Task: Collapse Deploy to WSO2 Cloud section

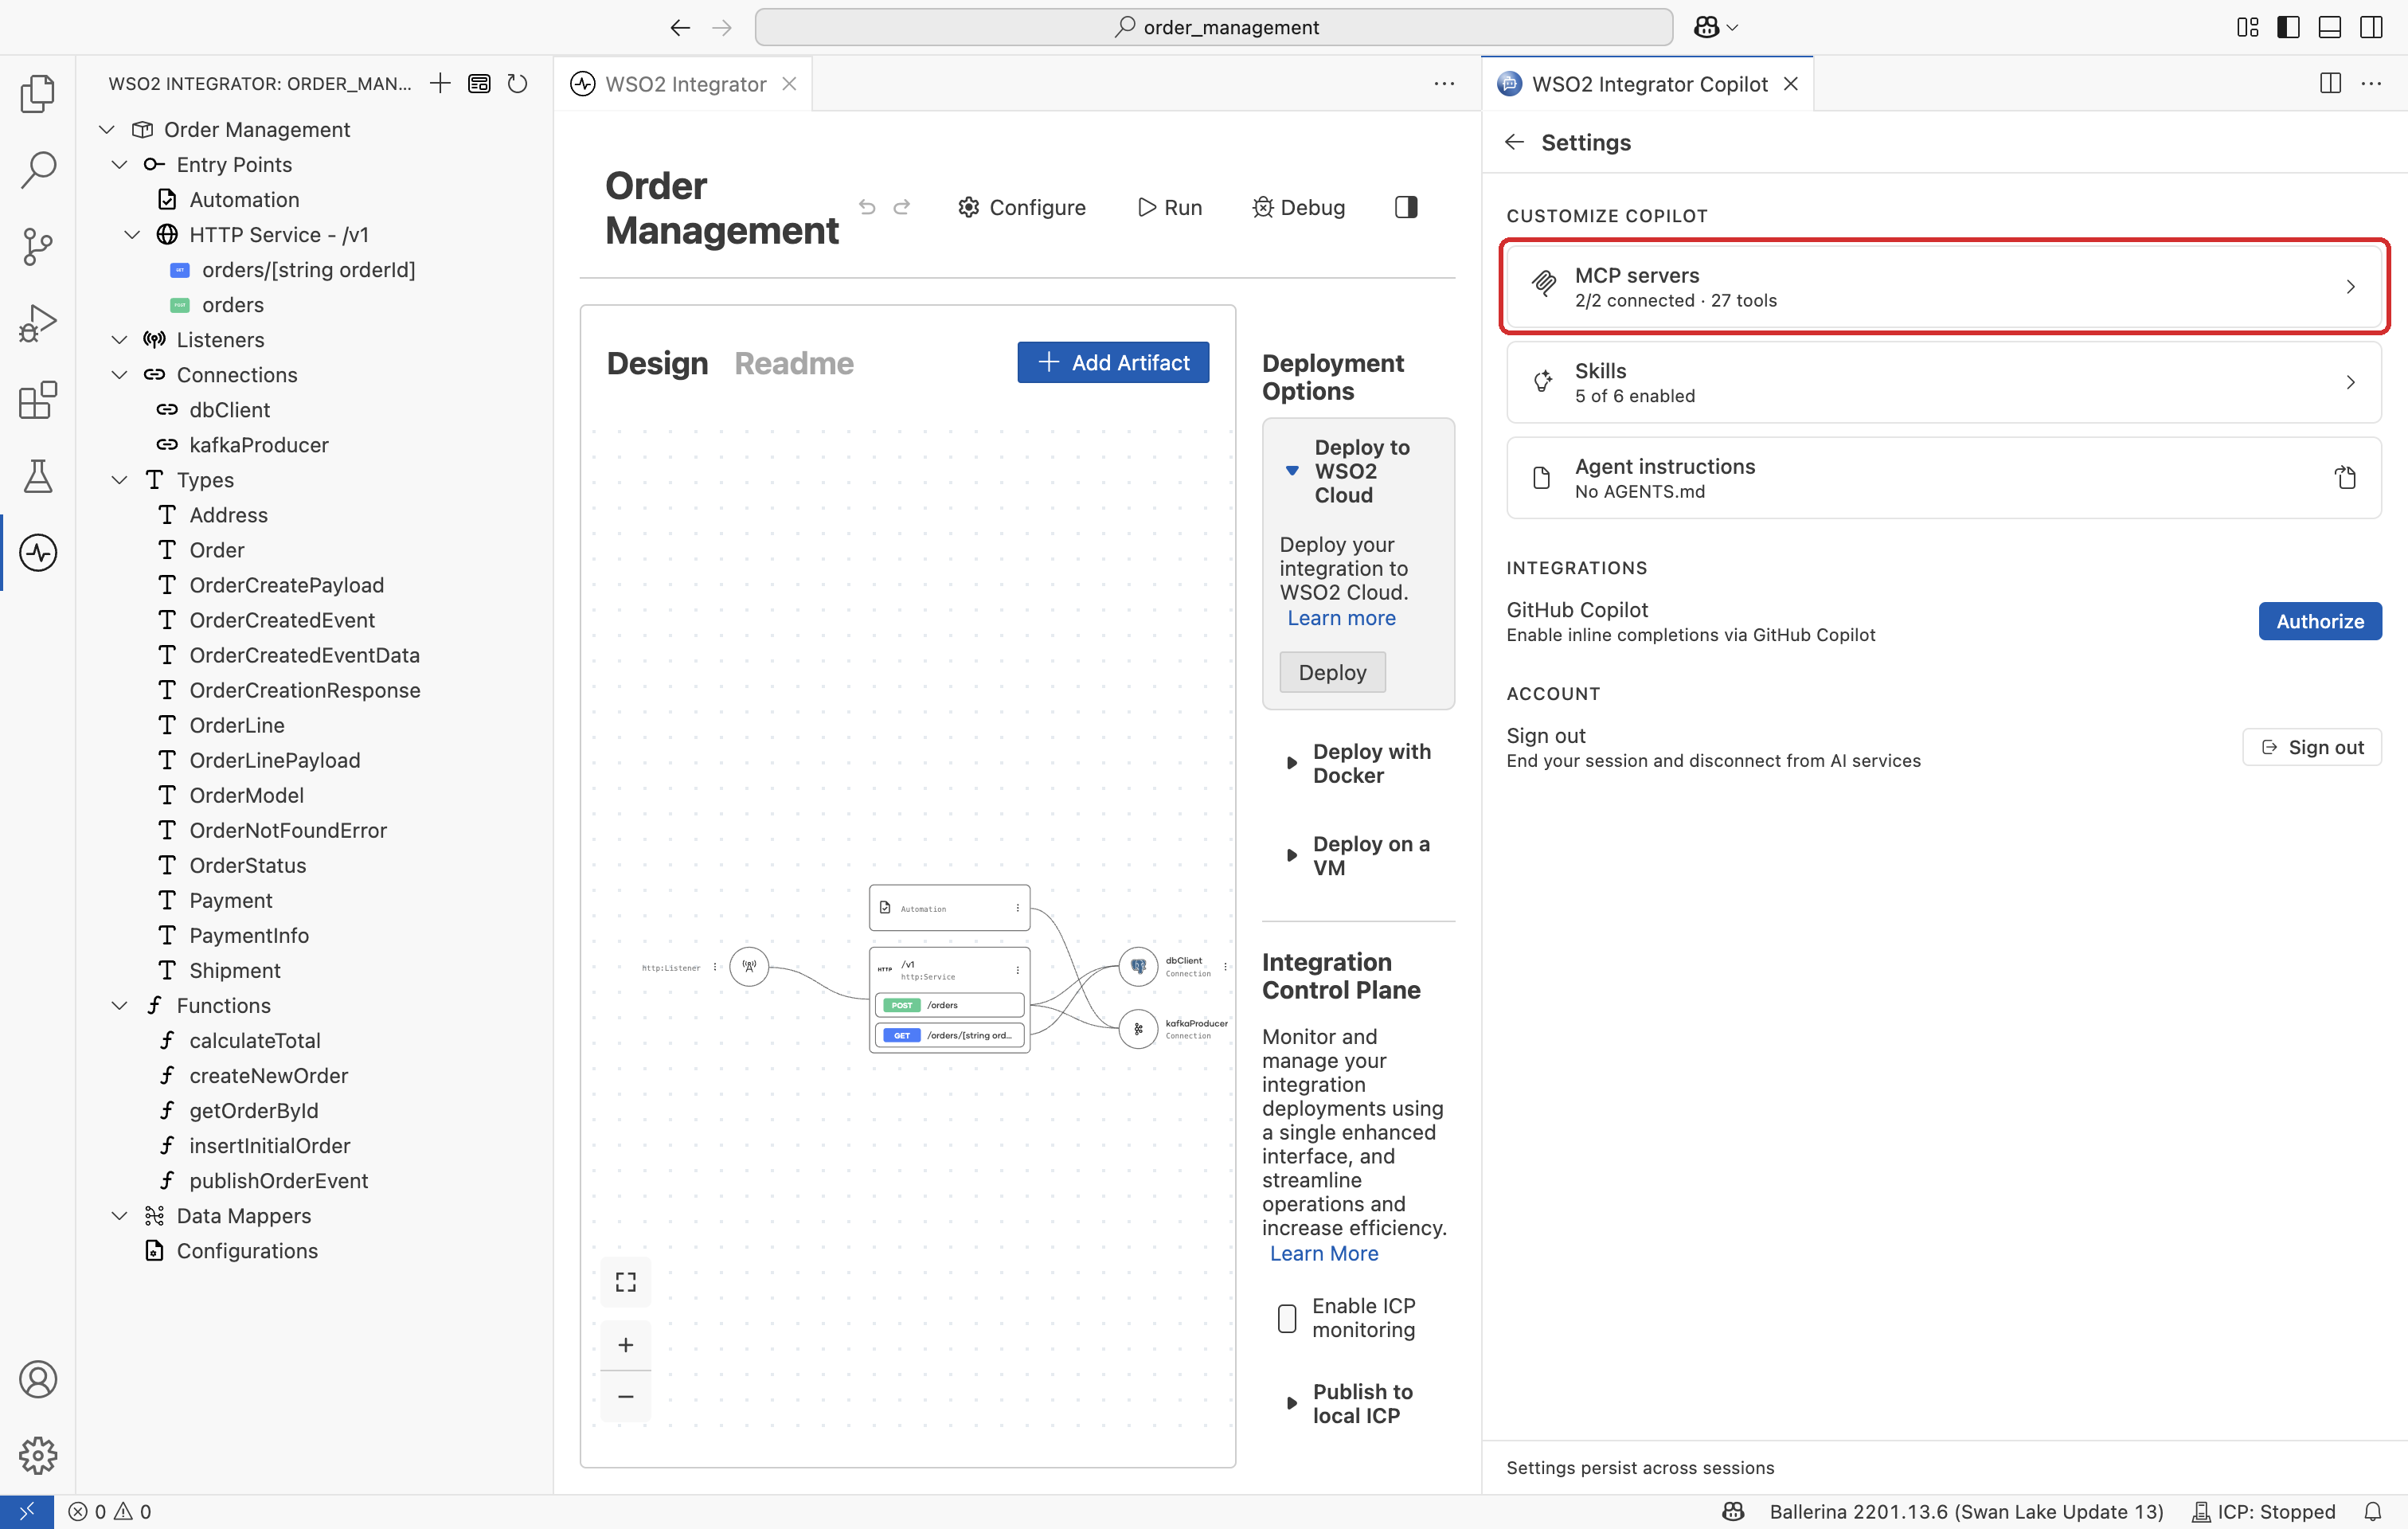Action: coord(1292,471)
